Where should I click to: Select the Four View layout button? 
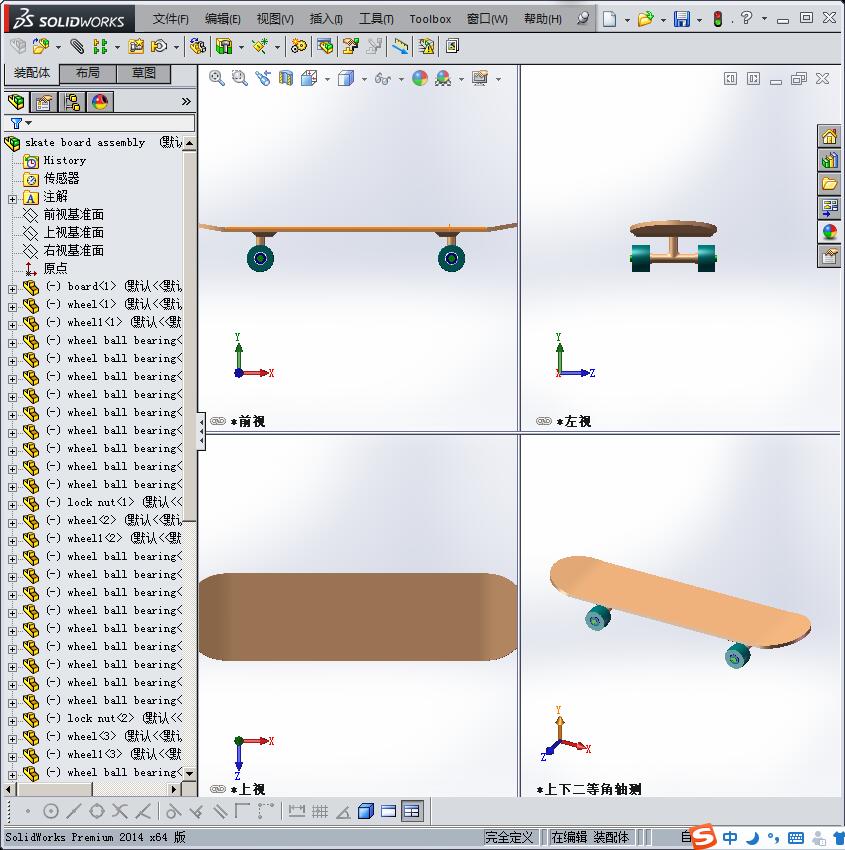point(412,811)
